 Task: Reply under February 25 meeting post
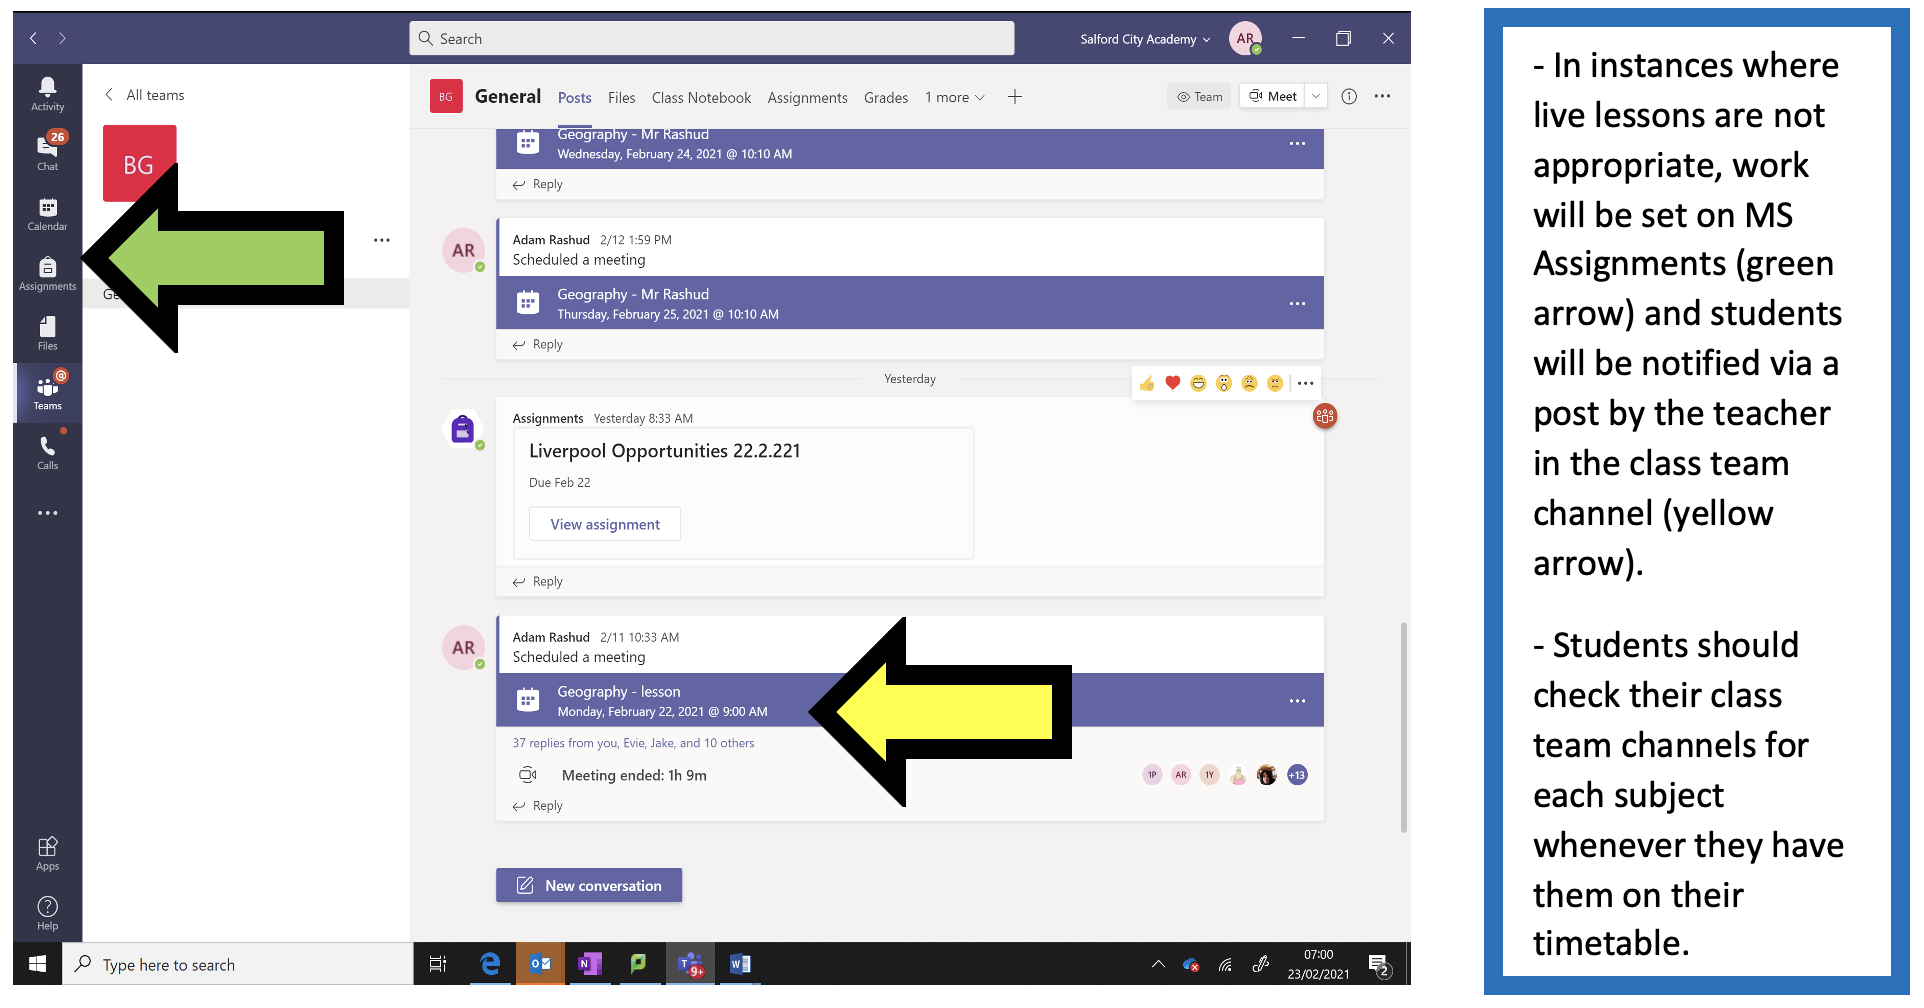pyautogui.click(x=538, y=344)
